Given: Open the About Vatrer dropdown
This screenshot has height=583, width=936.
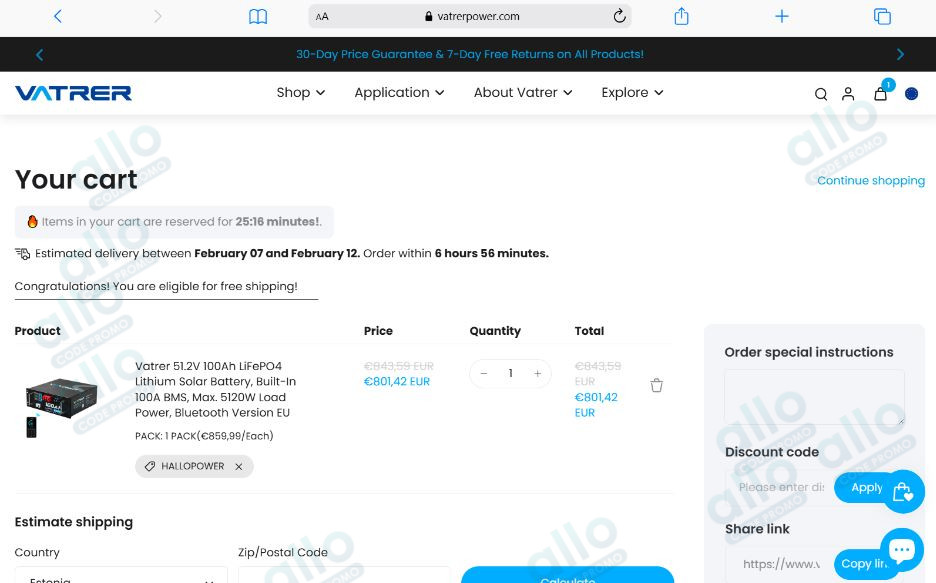Looking at the screenshot, I should click(522, 92).
